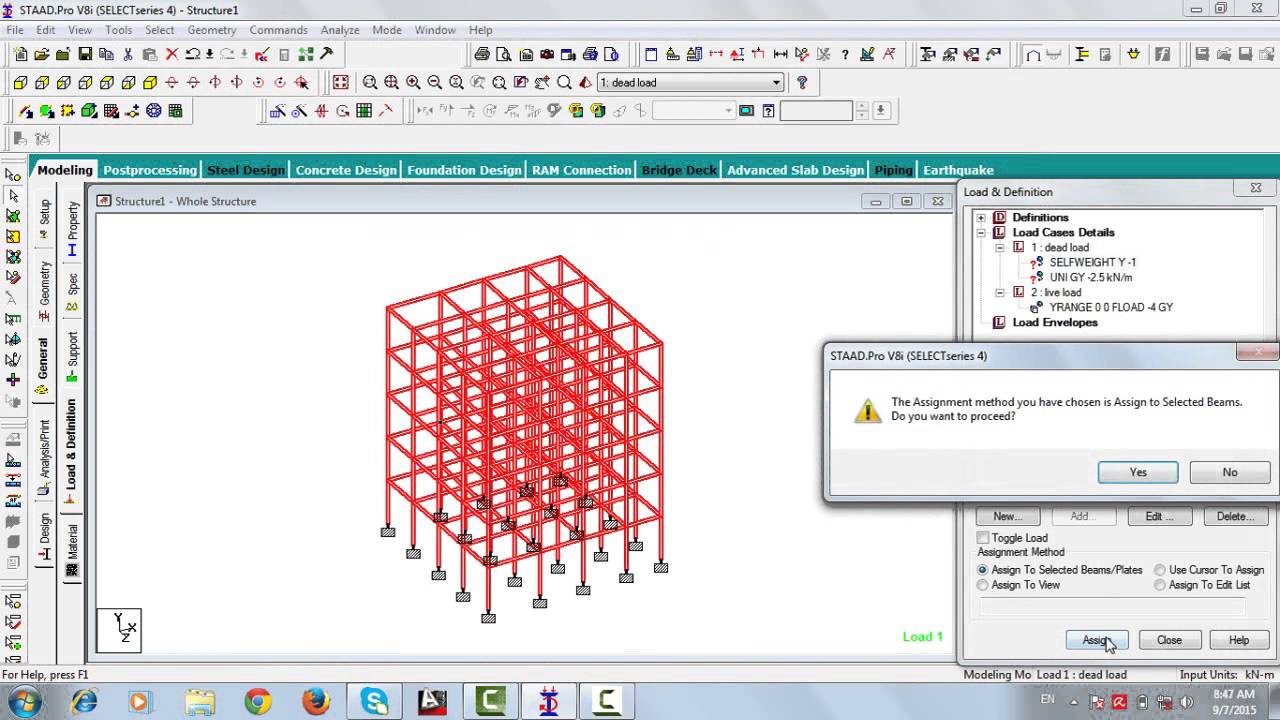
Task: Click the New structure icon
Action: [x=20, y=54]
